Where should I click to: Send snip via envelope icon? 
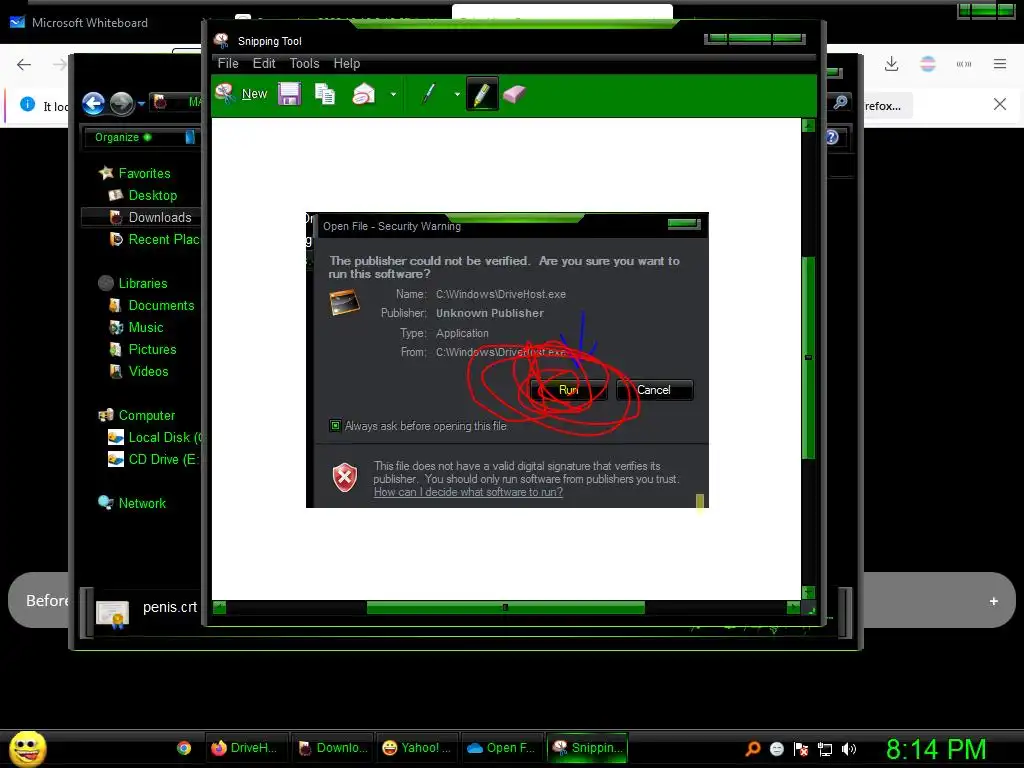point(364,94)
